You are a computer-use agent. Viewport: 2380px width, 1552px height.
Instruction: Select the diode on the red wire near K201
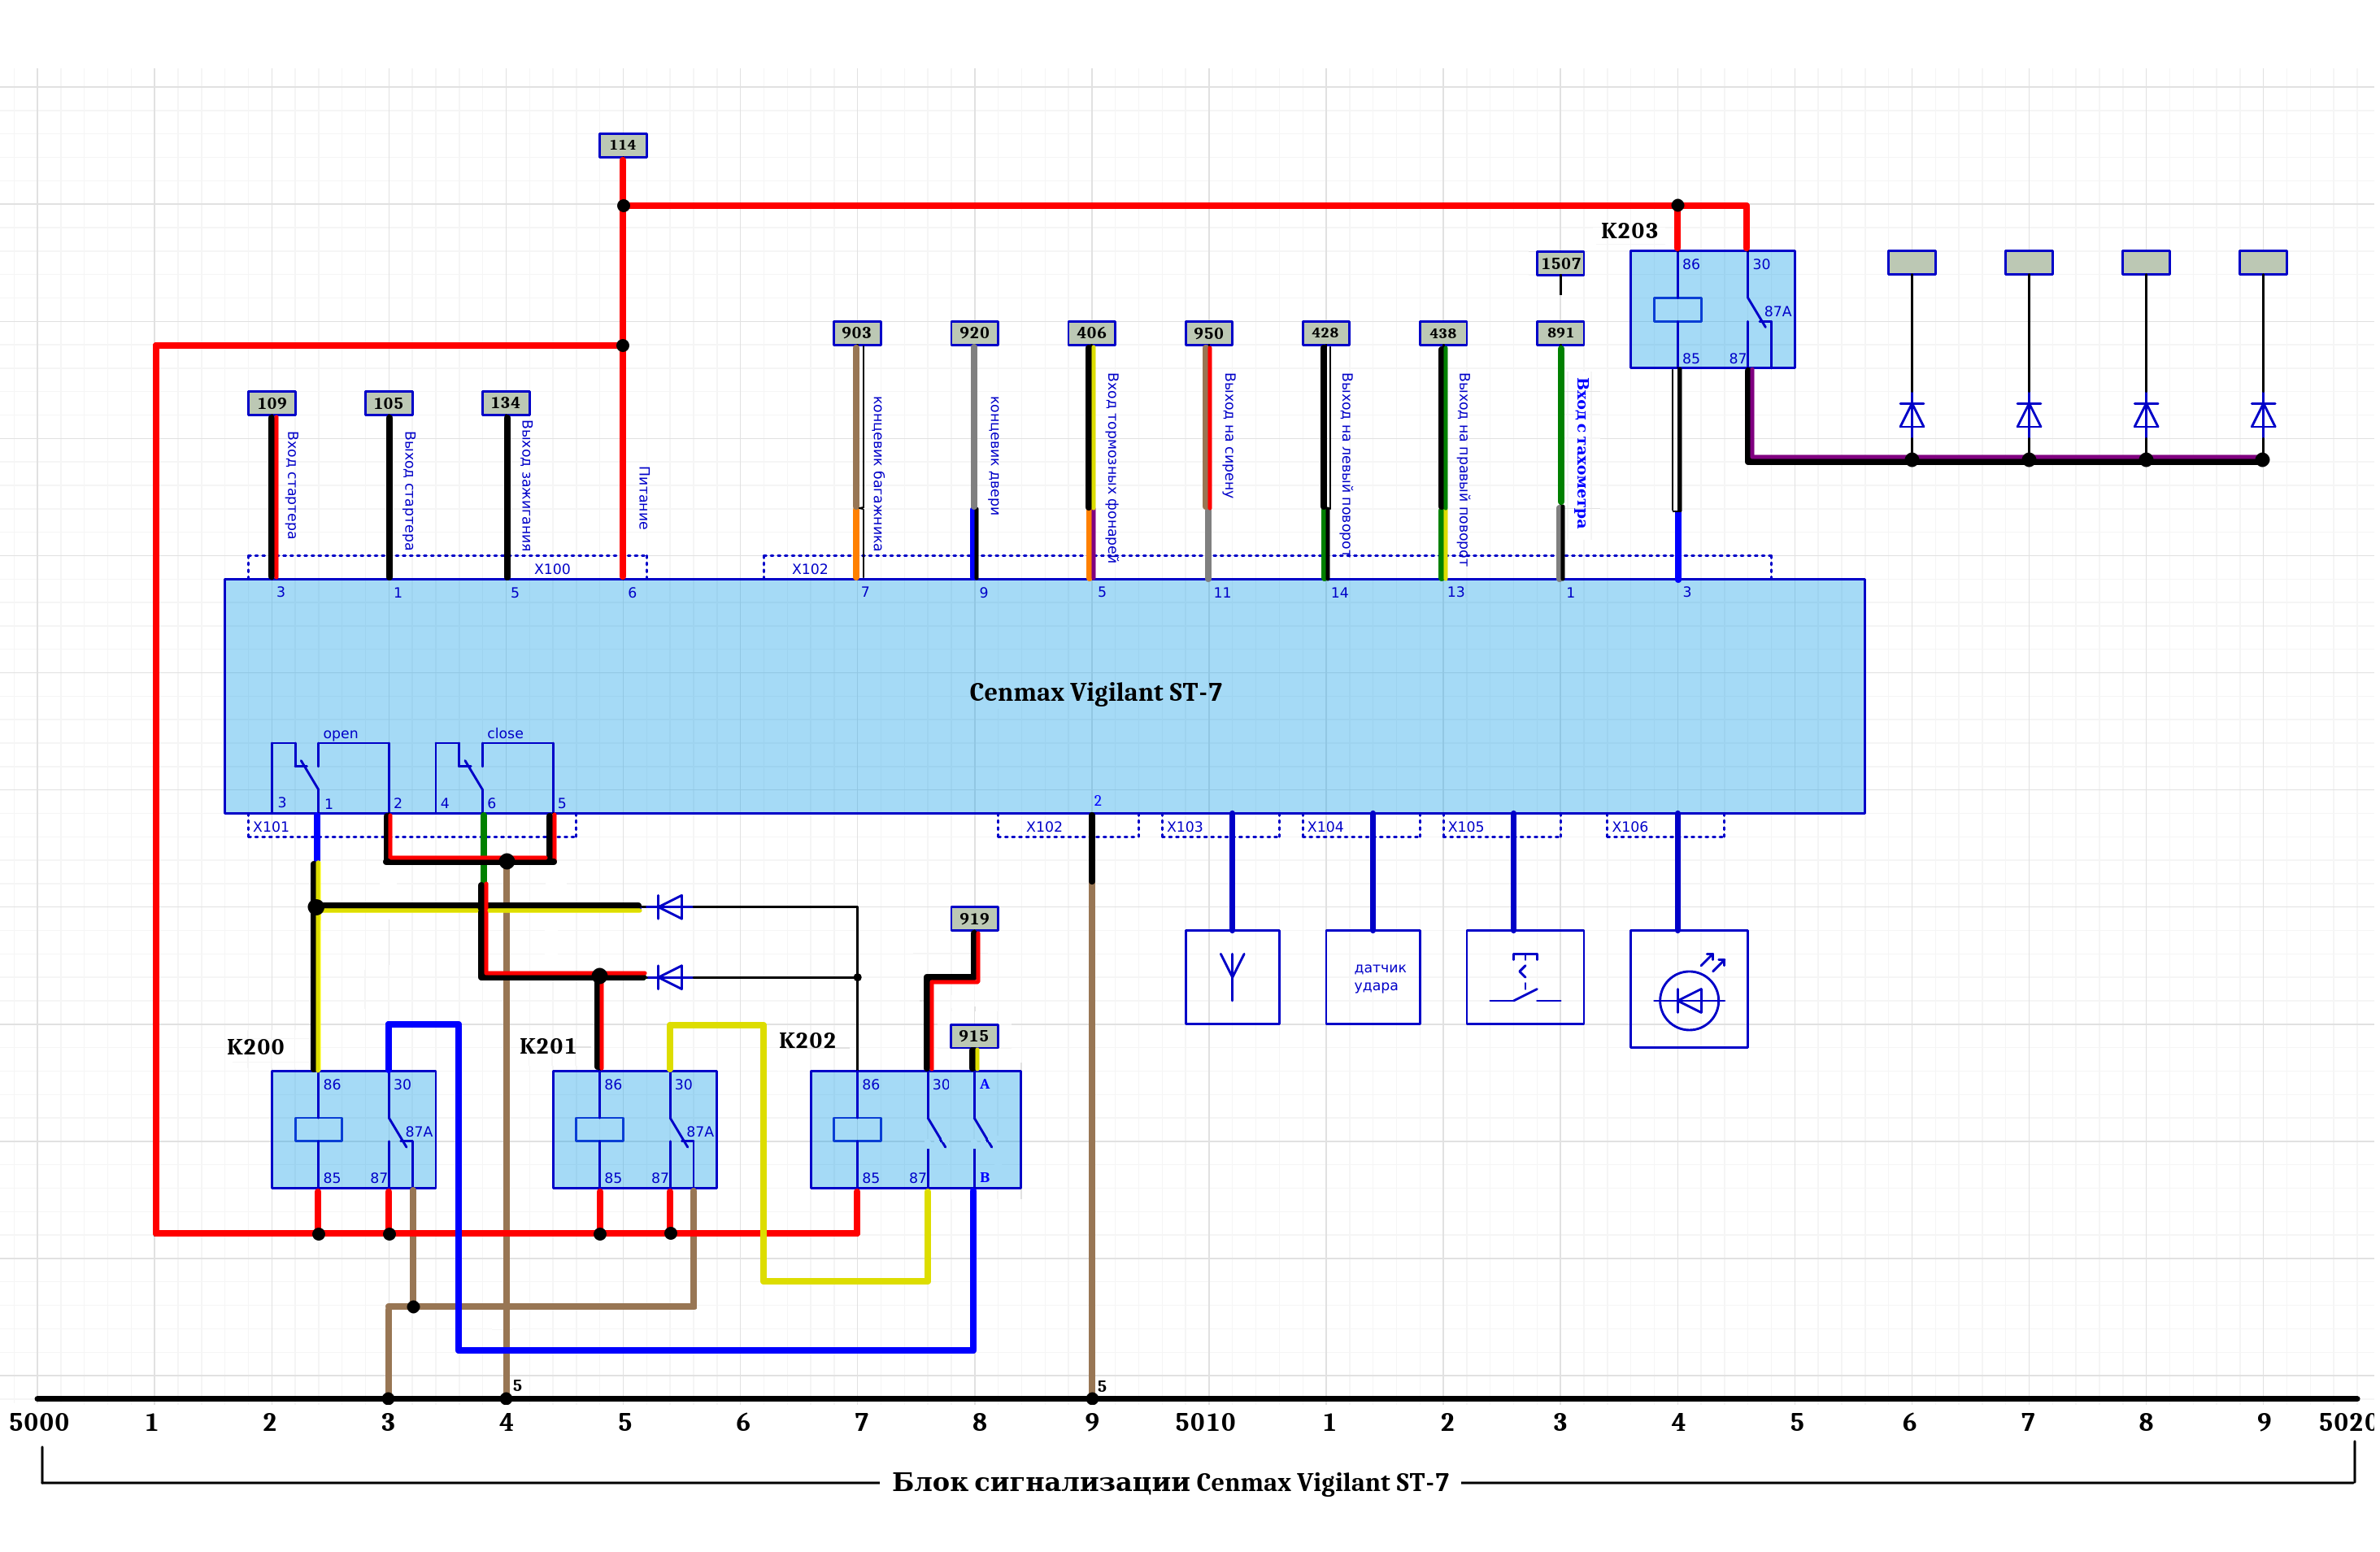(x=671, y=979)
